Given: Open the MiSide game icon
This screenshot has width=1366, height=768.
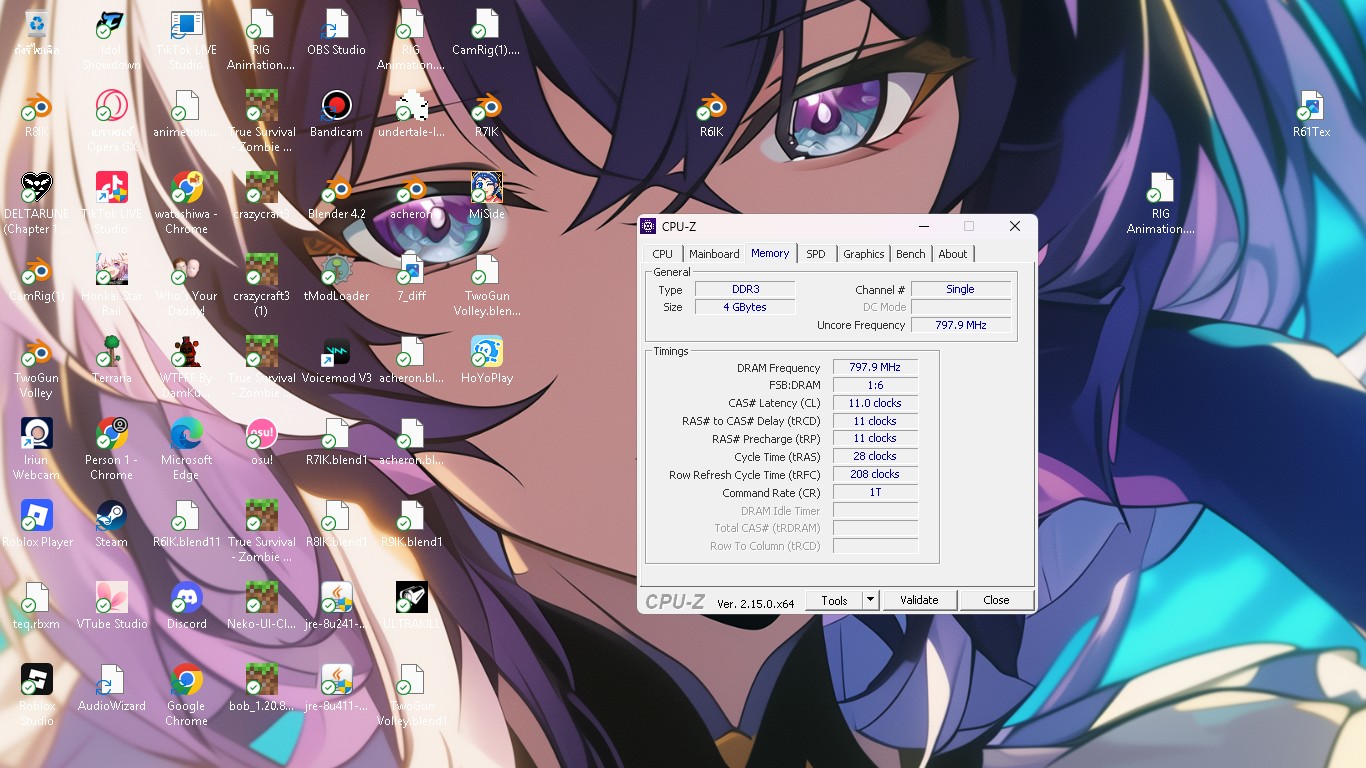Looking at the screenshot, I should coord(486,196).
